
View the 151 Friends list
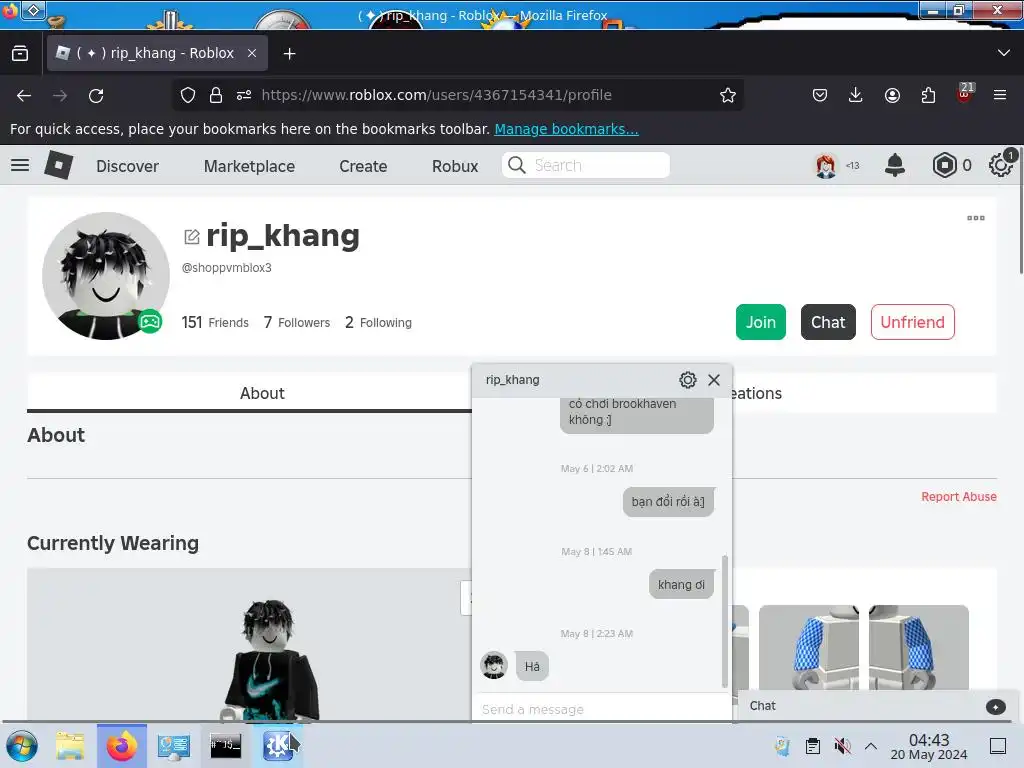click(x=215, y=323)
